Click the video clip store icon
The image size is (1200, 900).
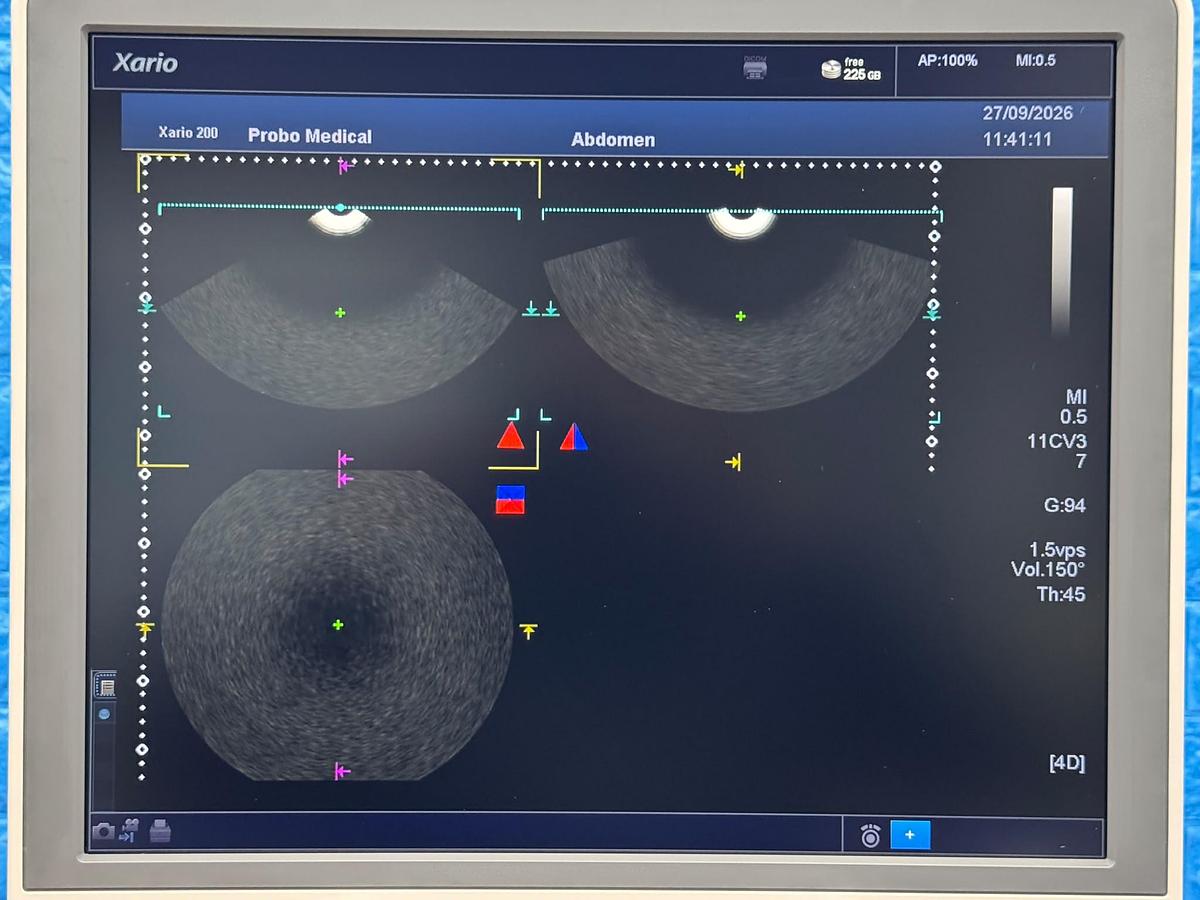(130, 830)
